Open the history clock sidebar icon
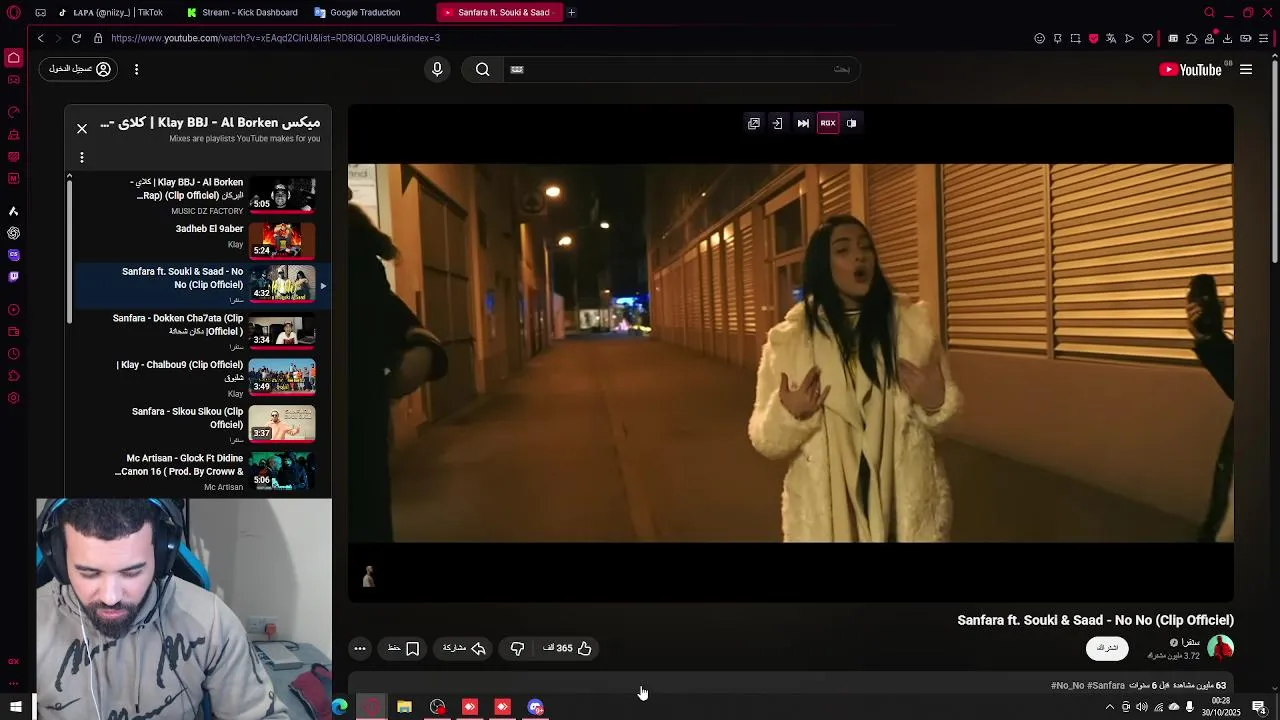The height and width of the screenshot is (720, 1280). coord(13,354)
